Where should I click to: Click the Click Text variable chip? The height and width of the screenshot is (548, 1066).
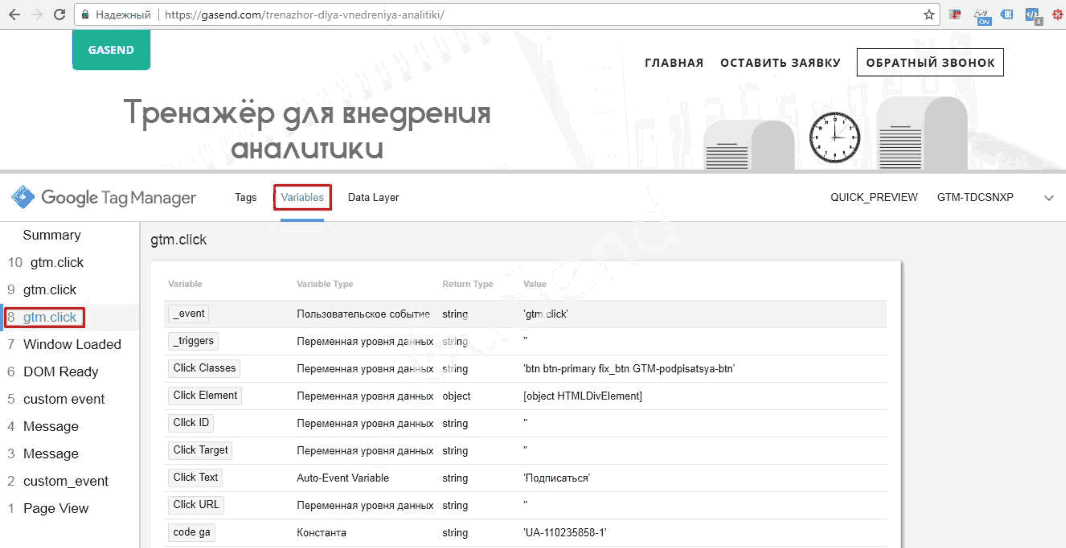point(195,478)
